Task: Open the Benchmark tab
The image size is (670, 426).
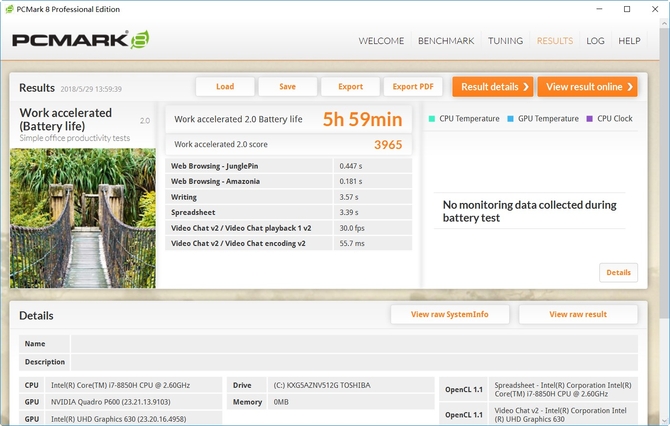Action: [x=446, y=41]
